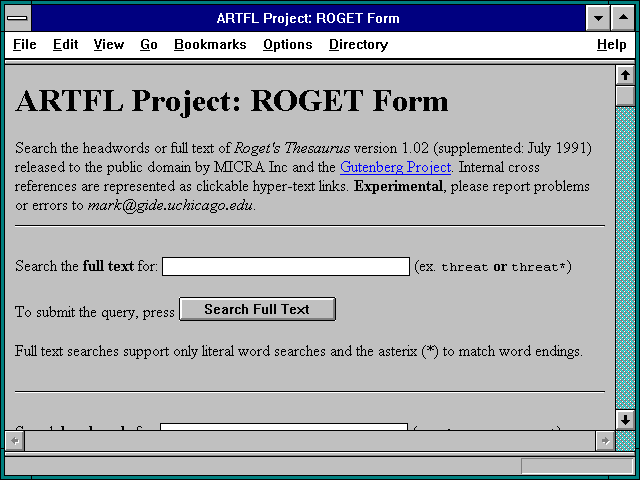Open the Go menu
The width and height of the screenshot is (640, 480).
tap(149, 44)
